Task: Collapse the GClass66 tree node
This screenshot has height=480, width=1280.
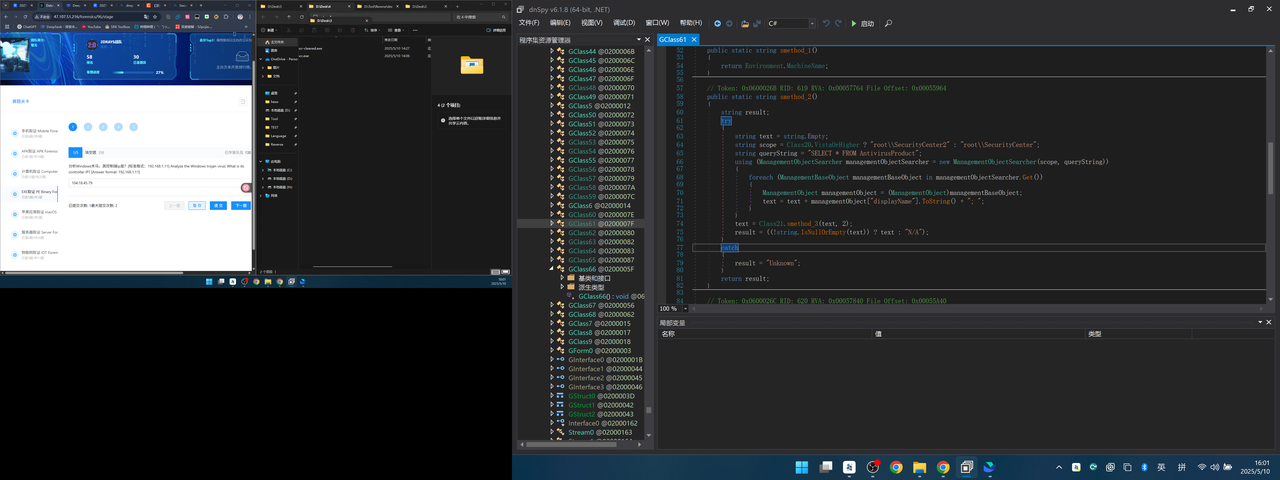Action: tap(551, 269)
